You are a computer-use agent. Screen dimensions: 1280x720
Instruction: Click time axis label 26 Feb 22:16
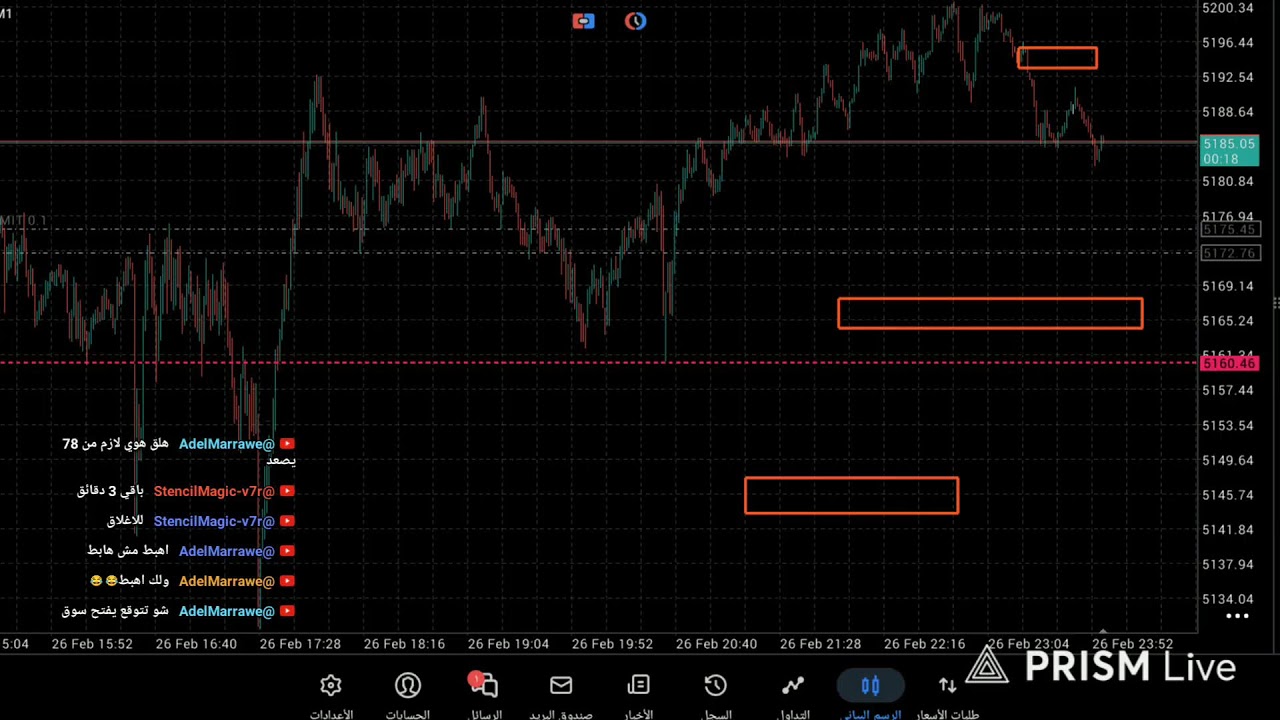[924, 644]
